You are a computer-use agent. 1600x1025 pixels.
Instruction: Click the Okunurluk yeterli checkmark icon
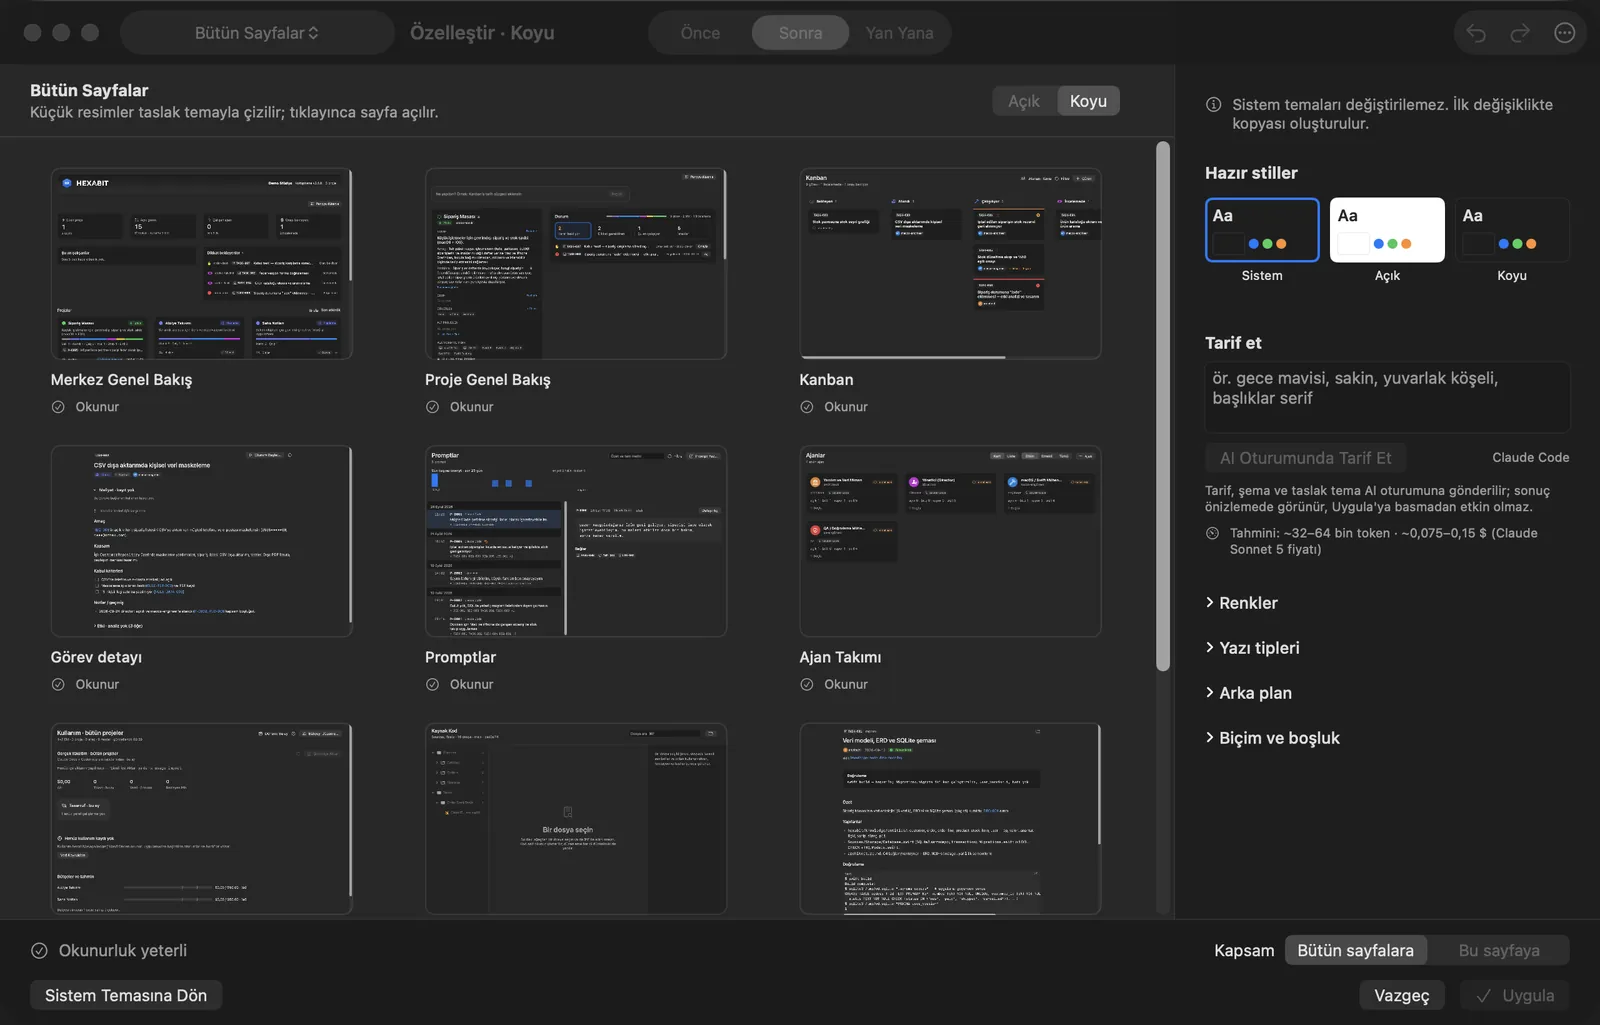39,951
